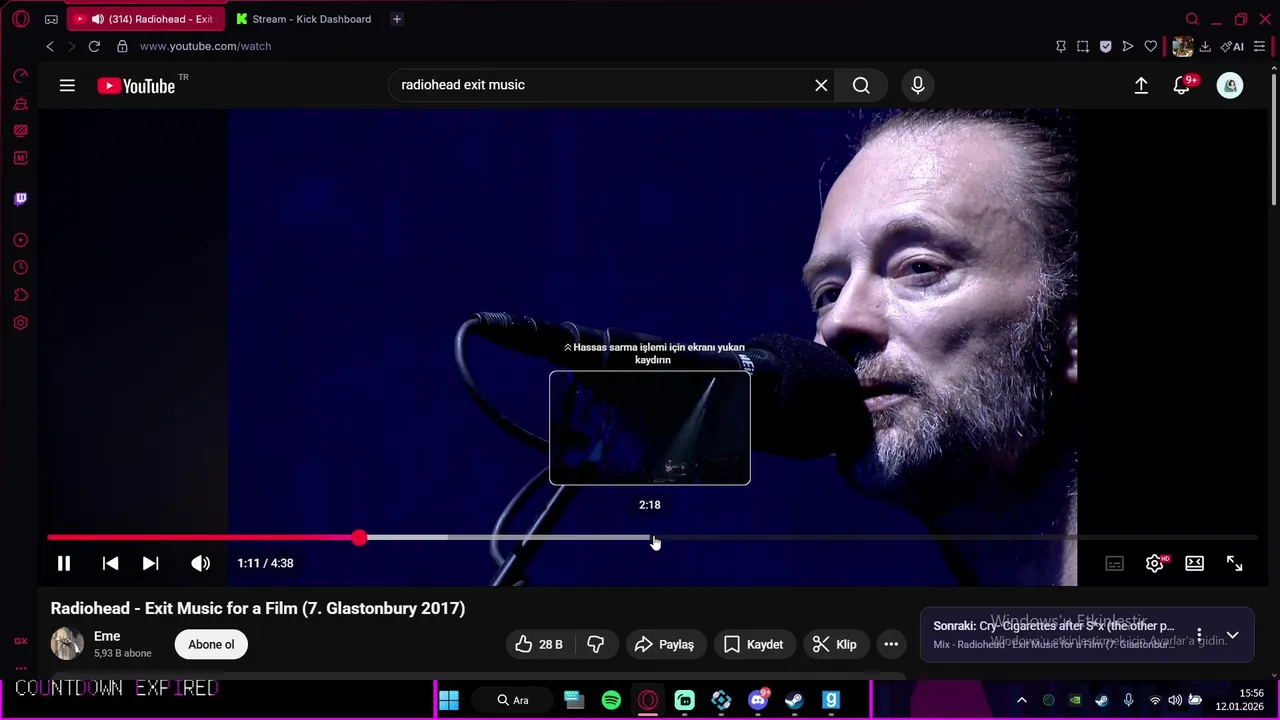1280x720 pixels.
Task: Click the address bar URL
Action: [205, 46]
